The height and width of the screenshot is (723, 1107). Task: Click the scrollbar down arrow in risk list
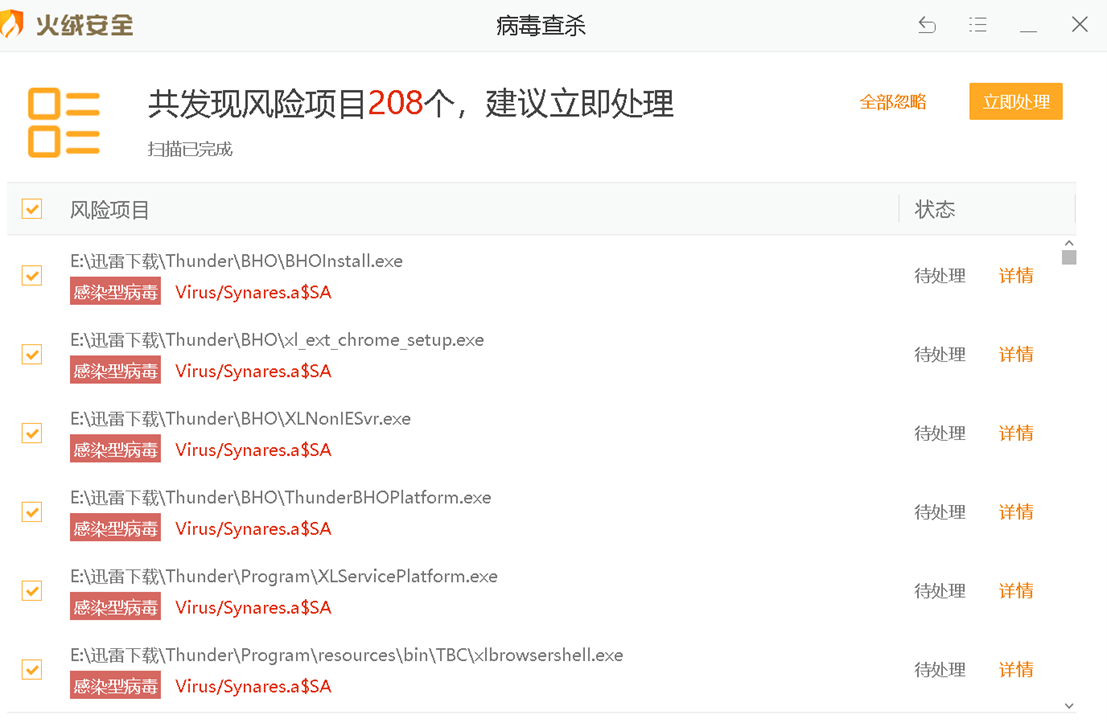tap(1069, 705)
